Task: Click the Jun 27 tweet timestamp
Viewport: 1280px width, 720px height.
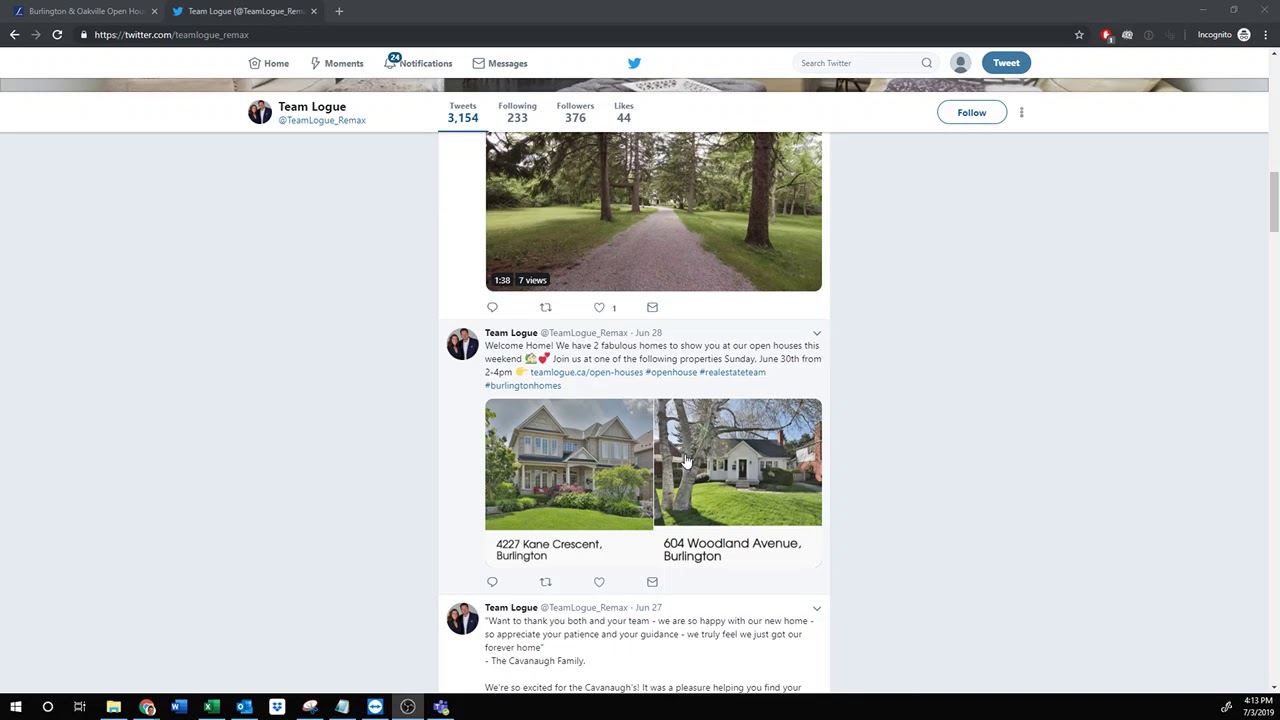Action: pos(648,608)
